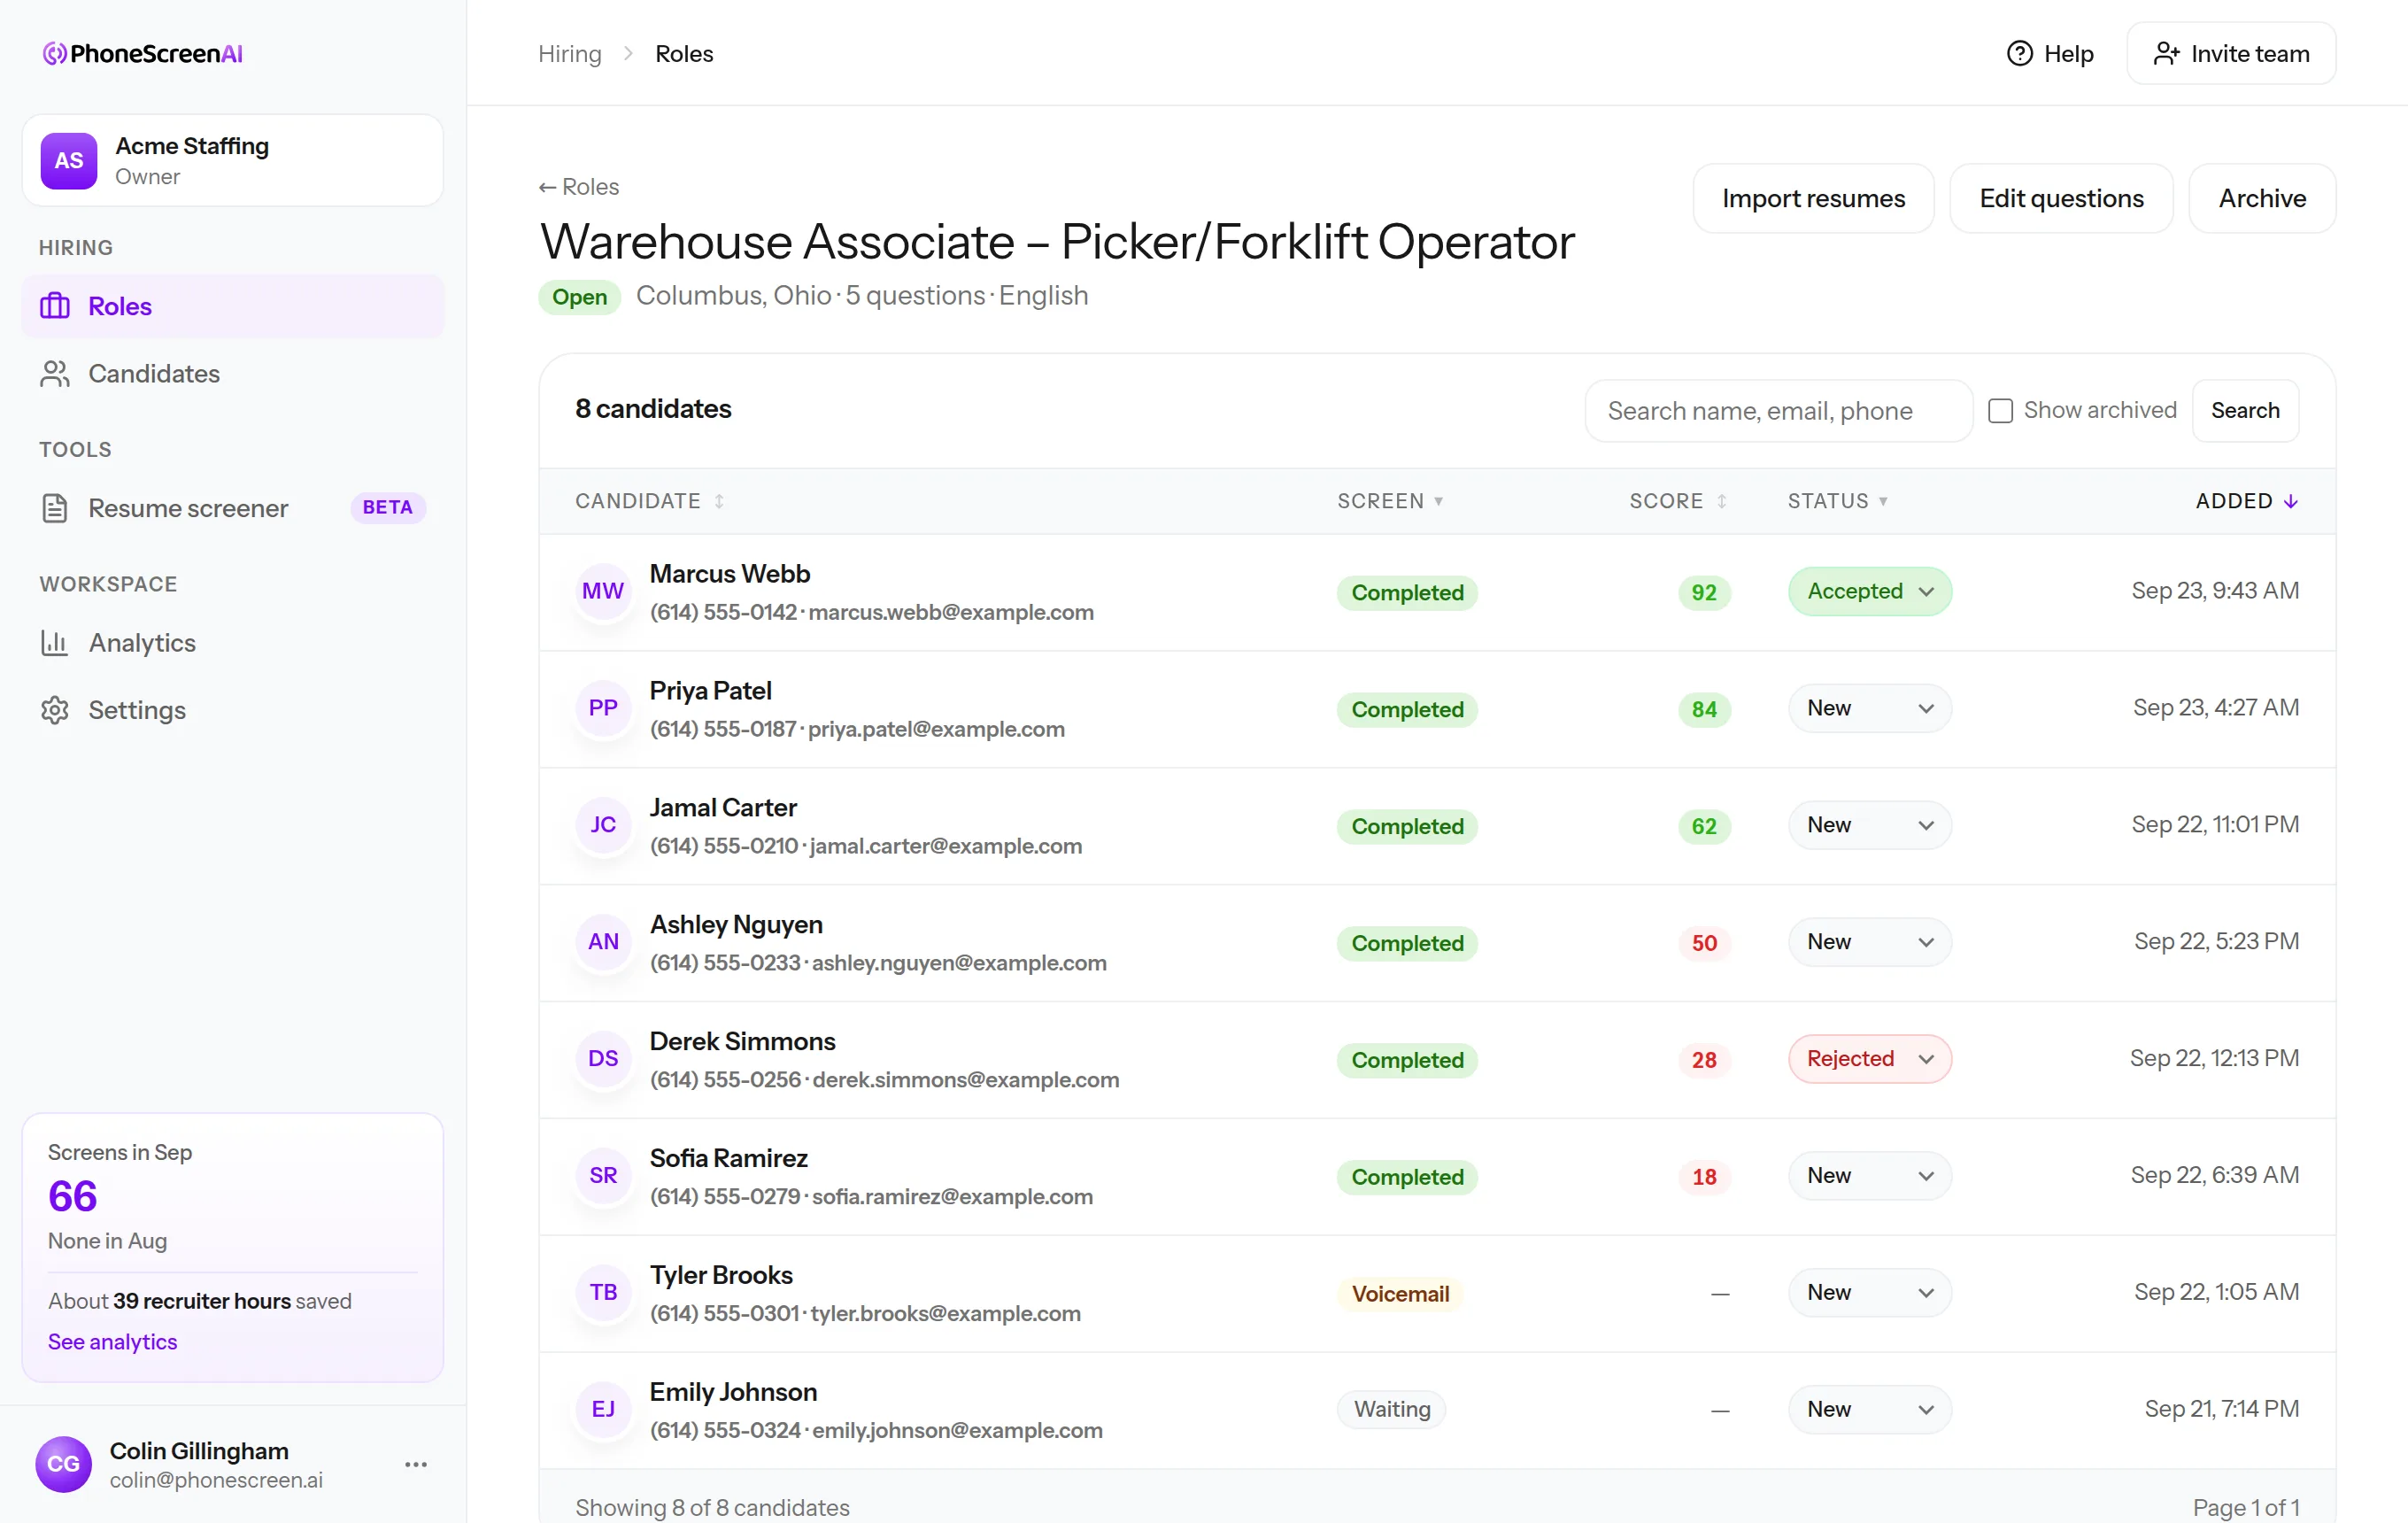Click Marcus Webb's MW avatar
Image resolution: width=2408 pixels, height=1523 pixels.
click(603, 592)
